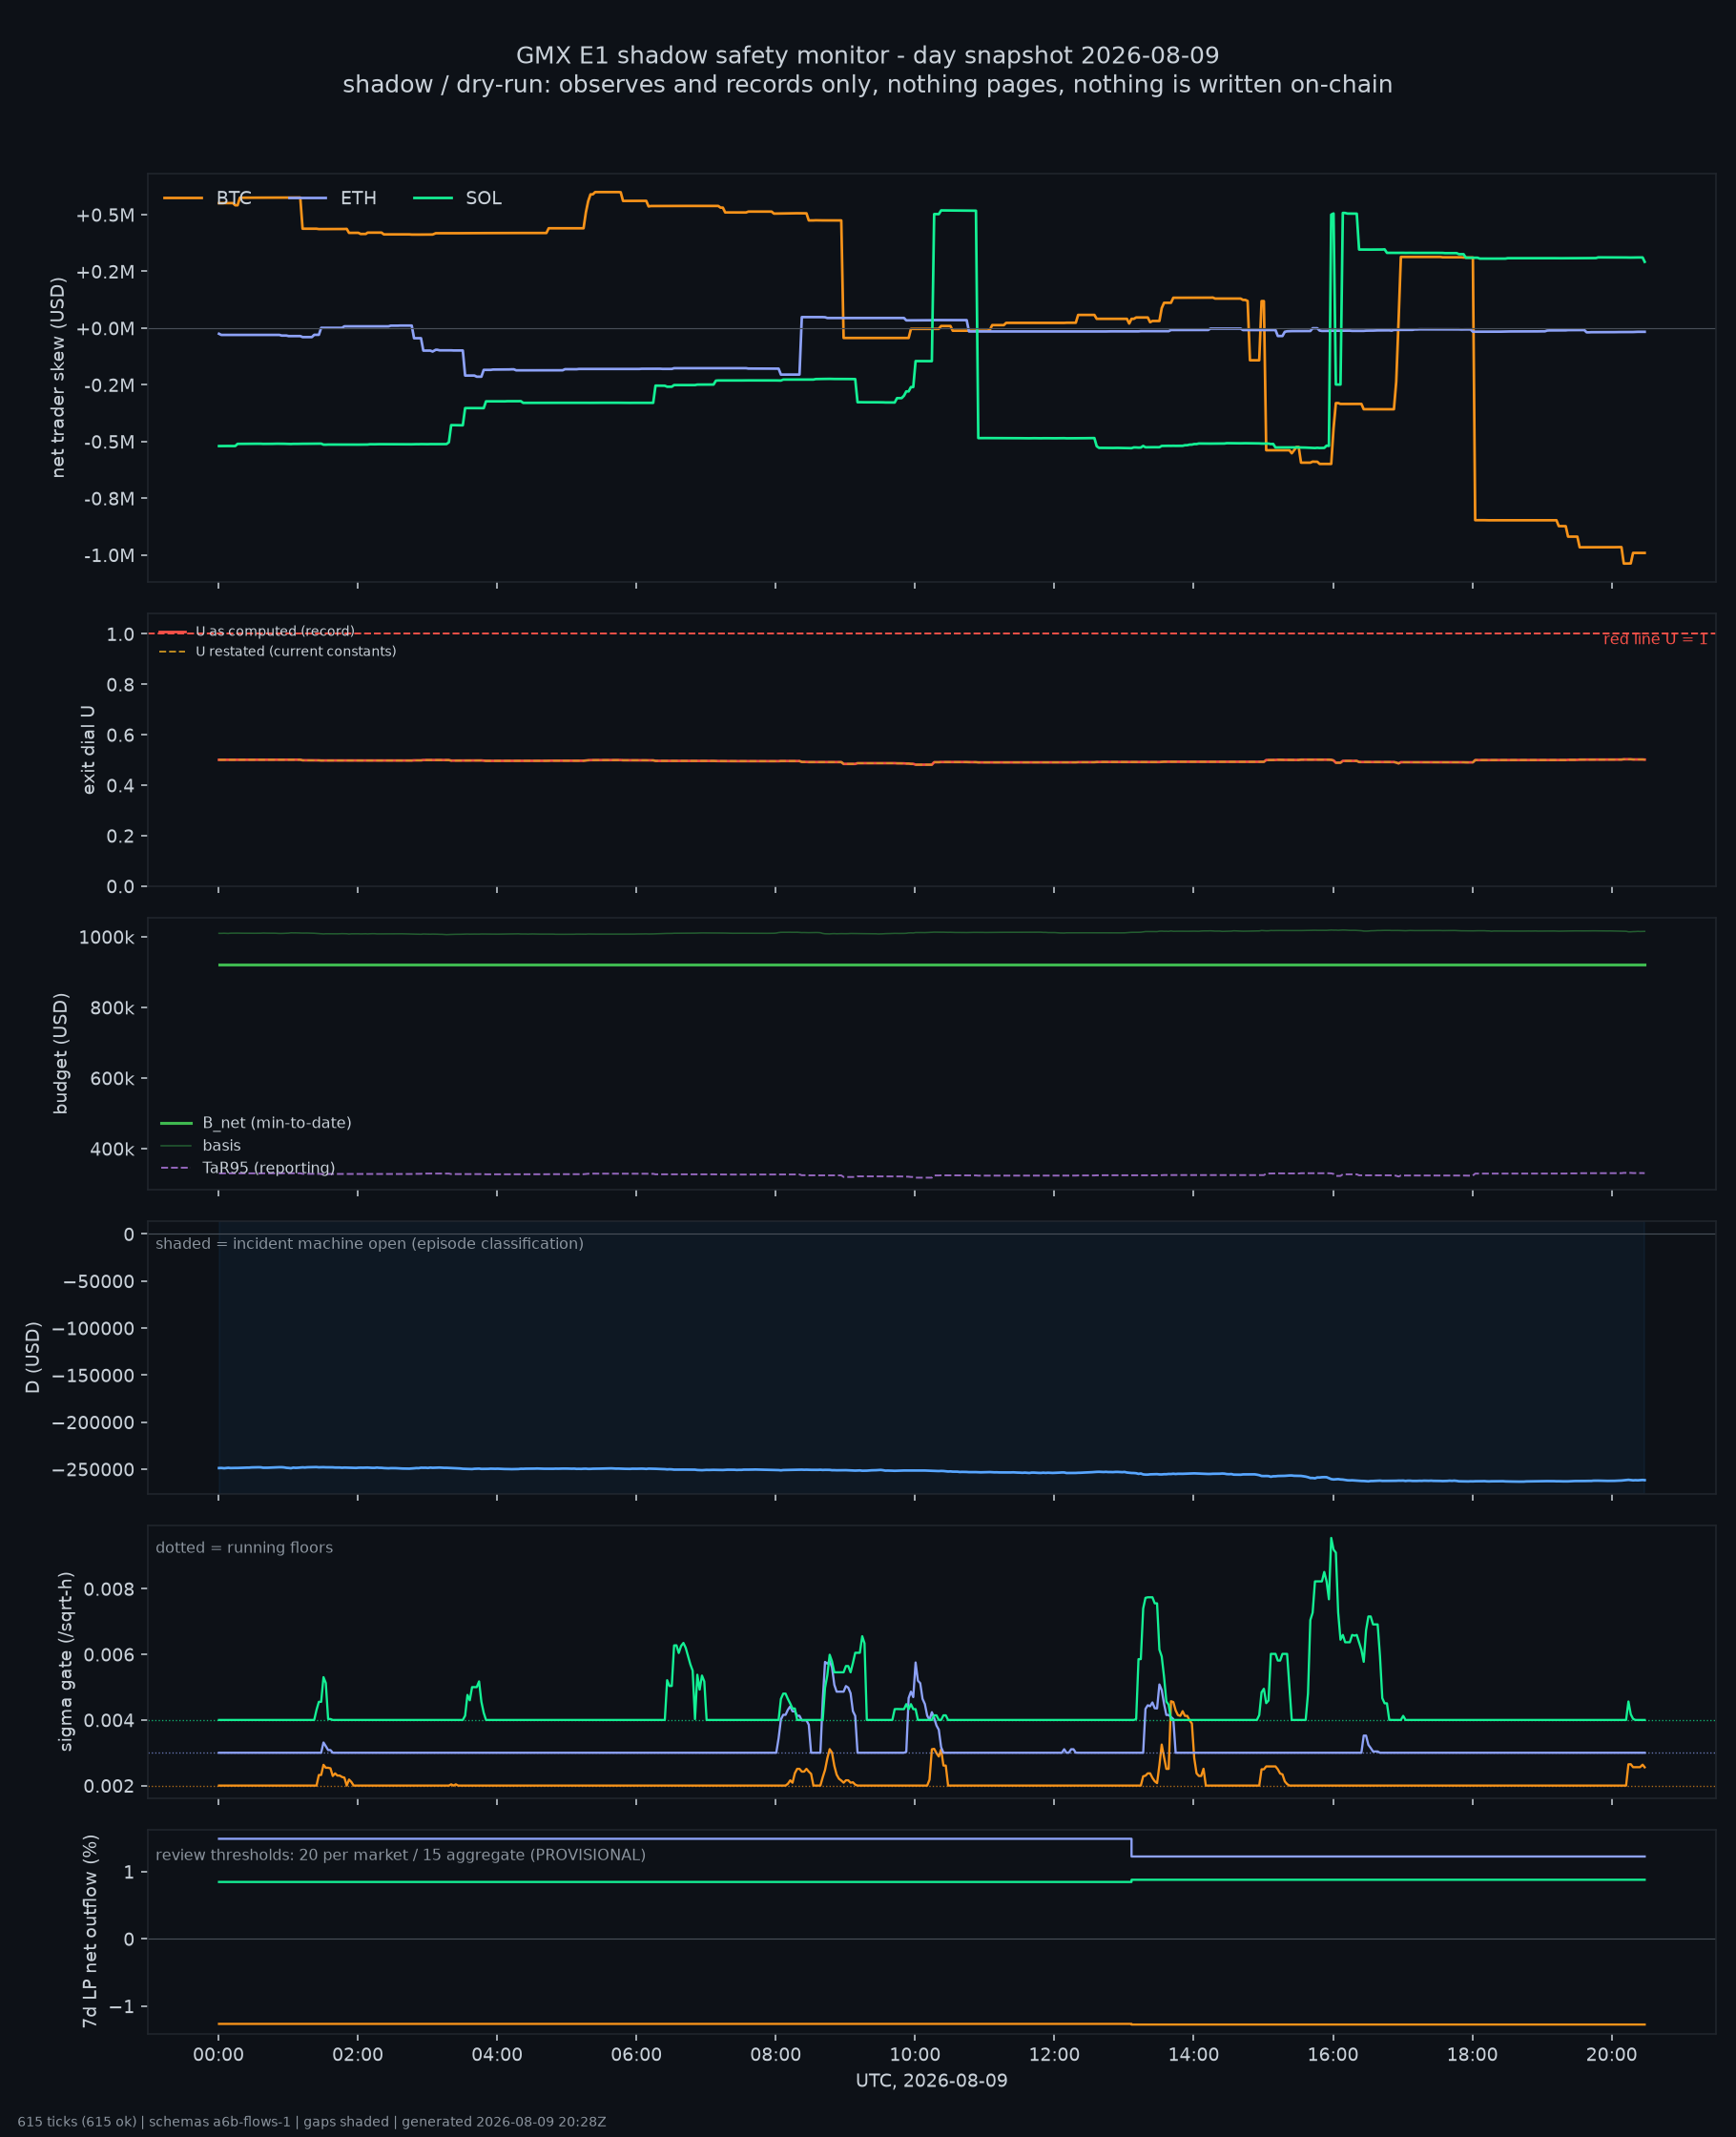Click the 'shaded = incident machine open' note
The width and height of the screenshot is (1736, 2137).
tap(369, 1244)
